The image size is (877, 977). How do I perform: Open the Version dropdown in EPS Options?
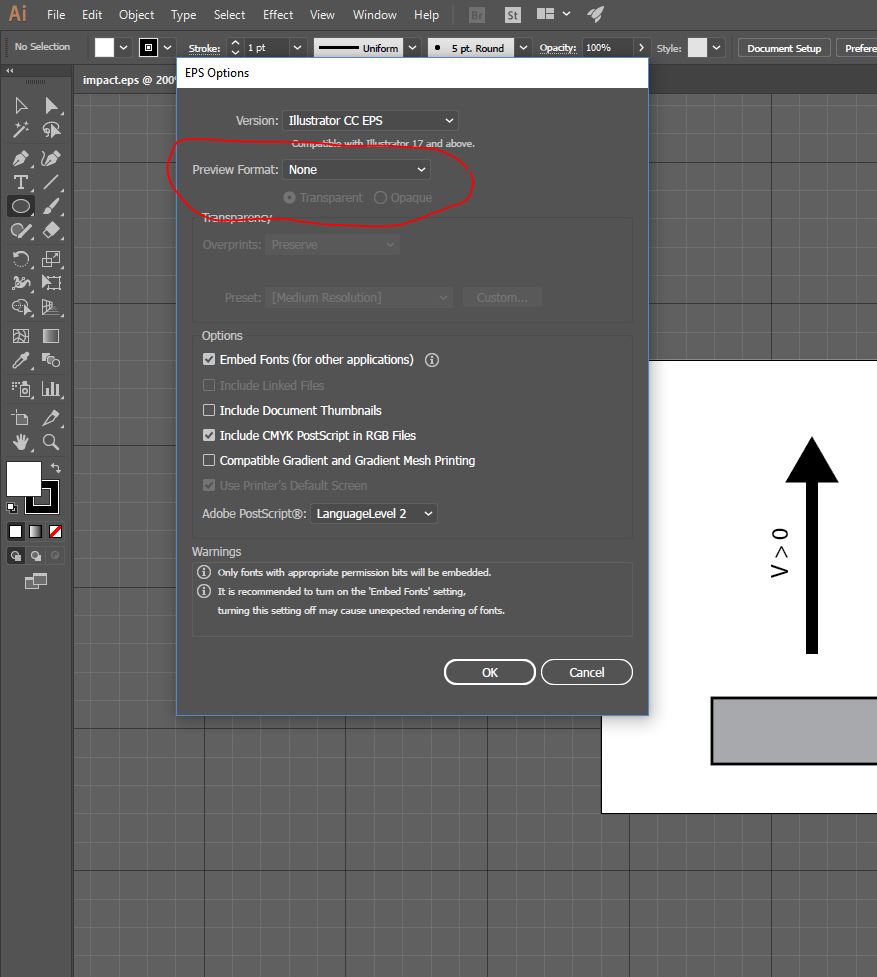pyautogui.click(x=370, y=120)
